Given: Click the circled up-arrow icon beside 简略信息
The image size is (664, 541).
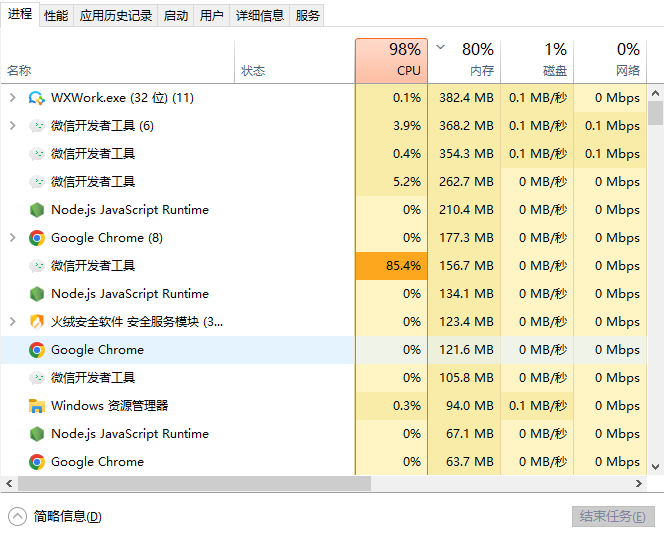Looking at the screenshot, I should (17, 516).
